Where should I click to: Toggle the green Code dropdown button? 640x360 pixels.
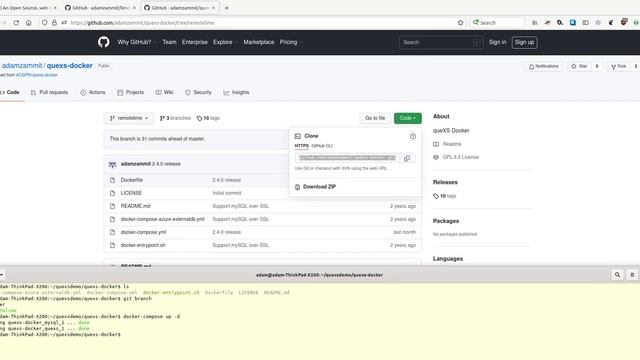click(407, 118)
